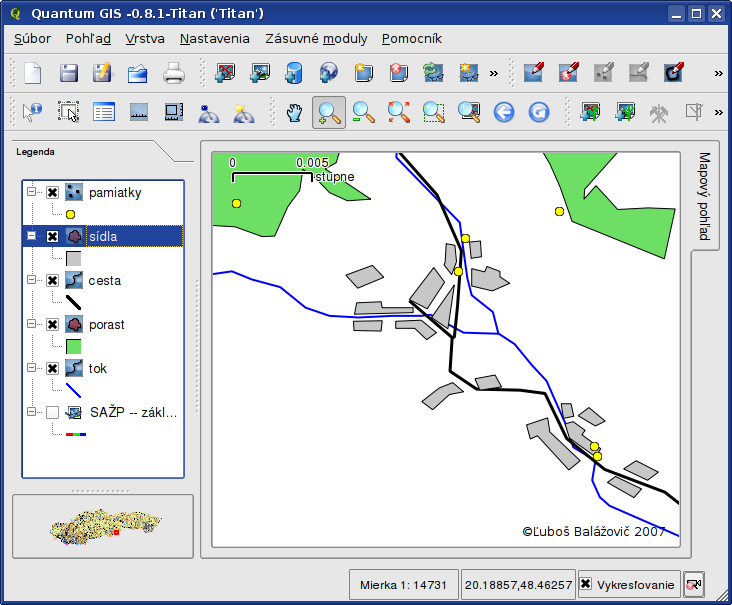Open the Vrstva menu
This screenshot has height=605, width=732.
(145, 39)
